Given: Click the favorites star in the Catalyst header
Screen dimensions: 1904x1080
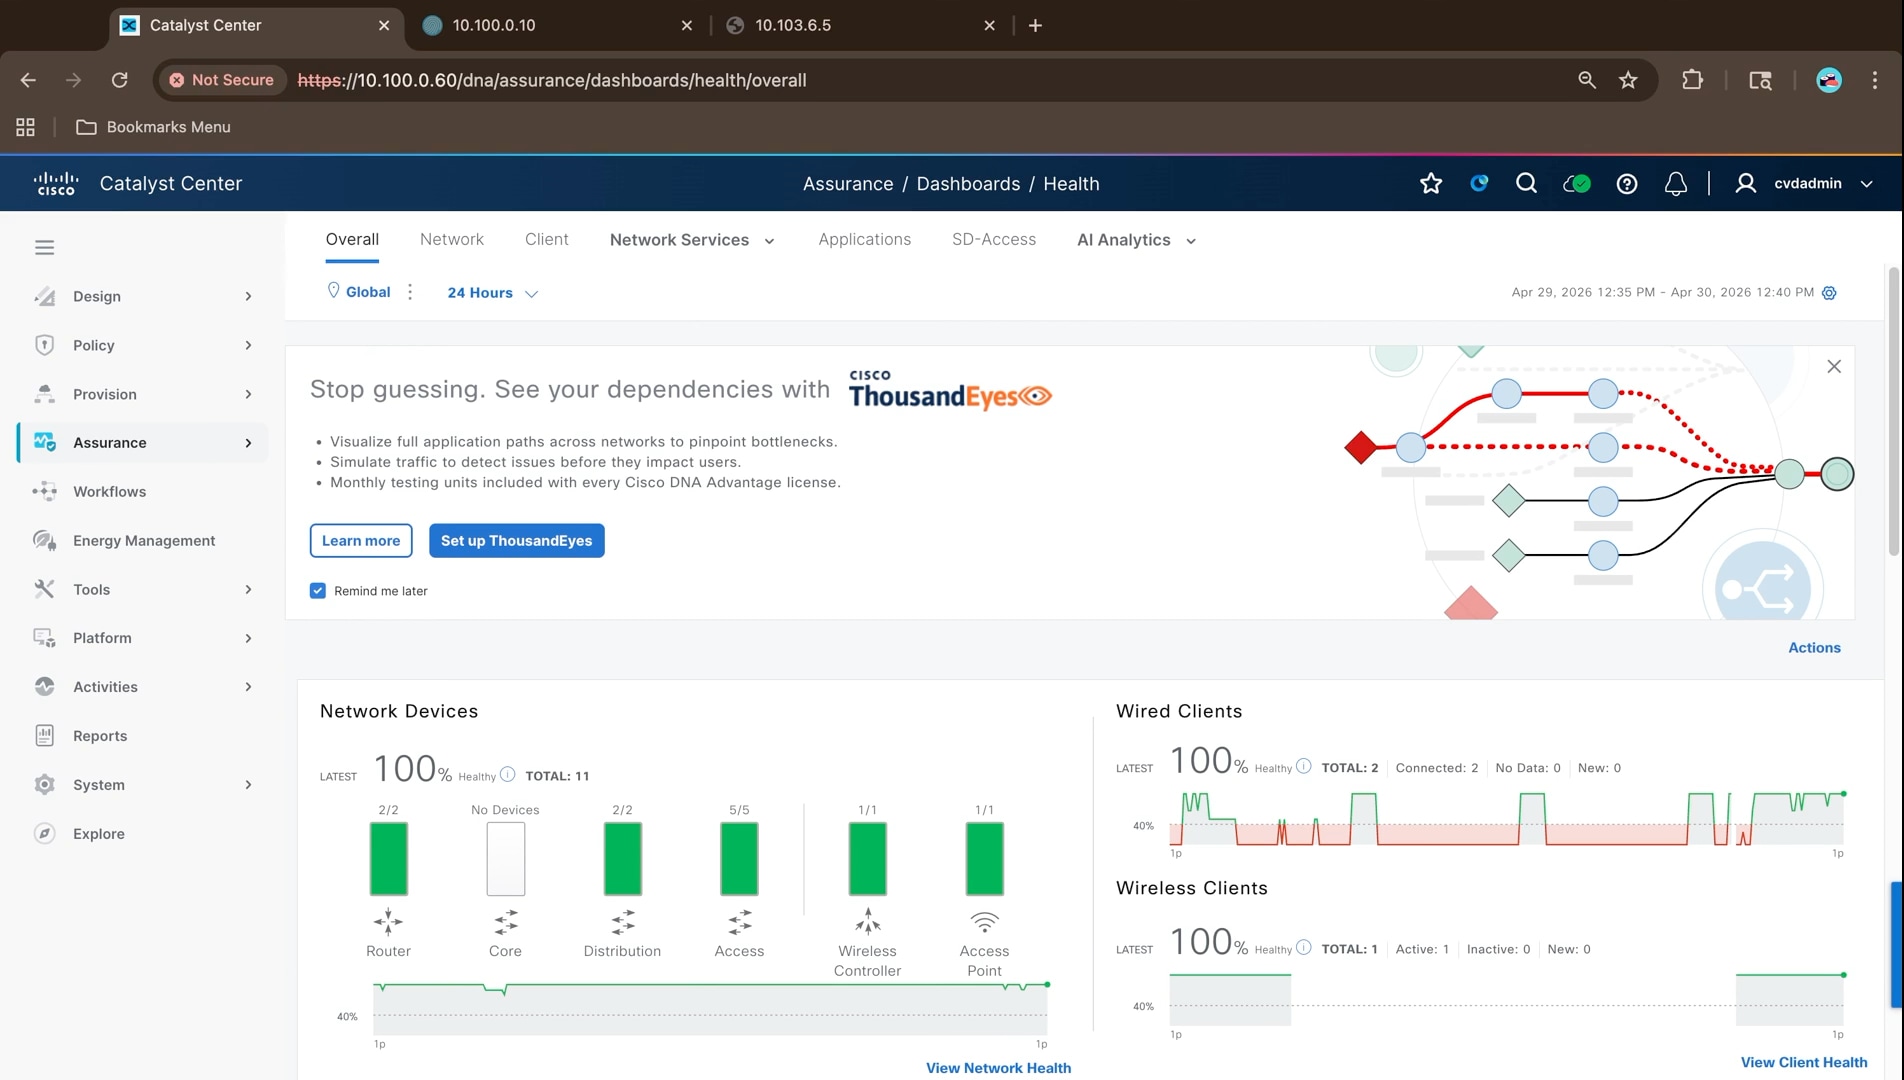Looking at the screenshot, I should coord(1431,183).
